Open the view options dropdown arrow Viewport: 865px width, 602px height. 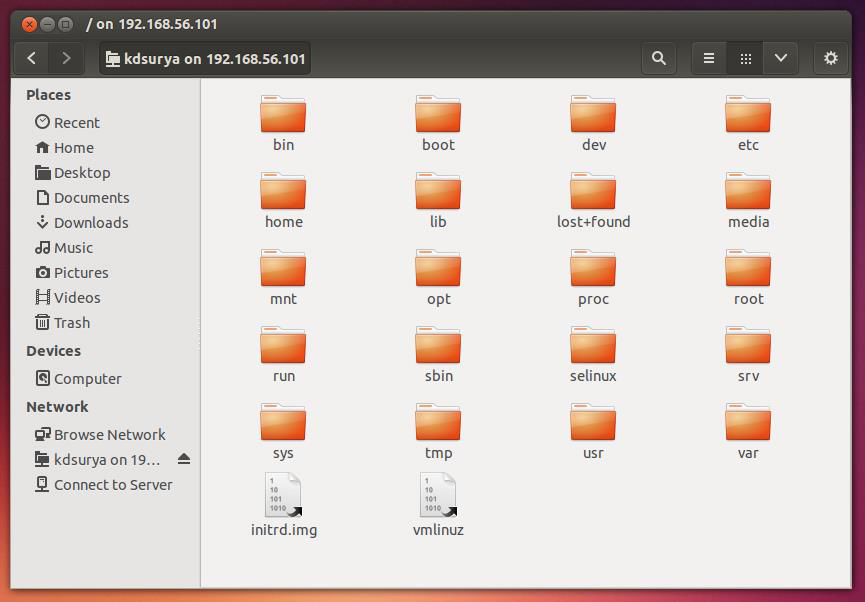point(781,59)
